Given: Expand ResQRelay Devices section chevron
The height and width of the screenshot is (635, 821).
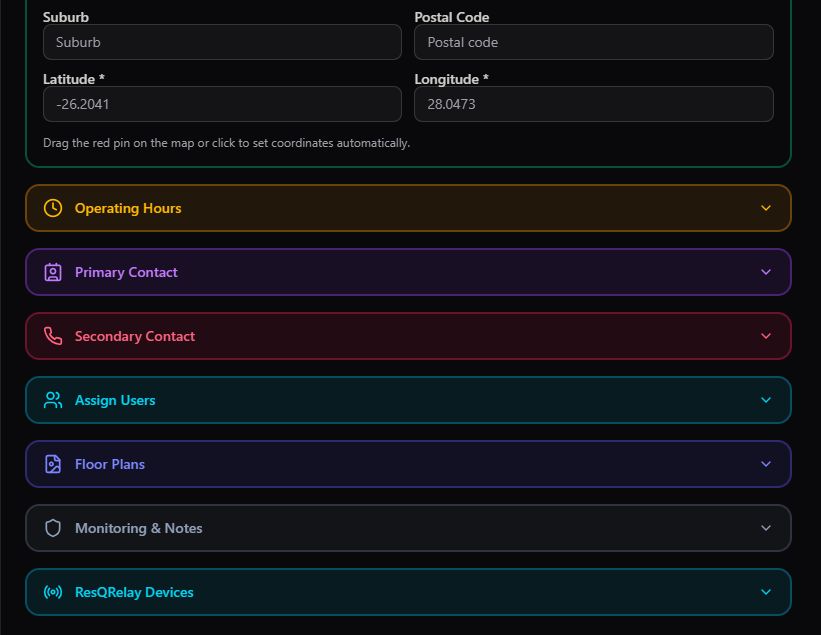Looking at the screenshot, I should pyautogui.click(x=765, y=592).
